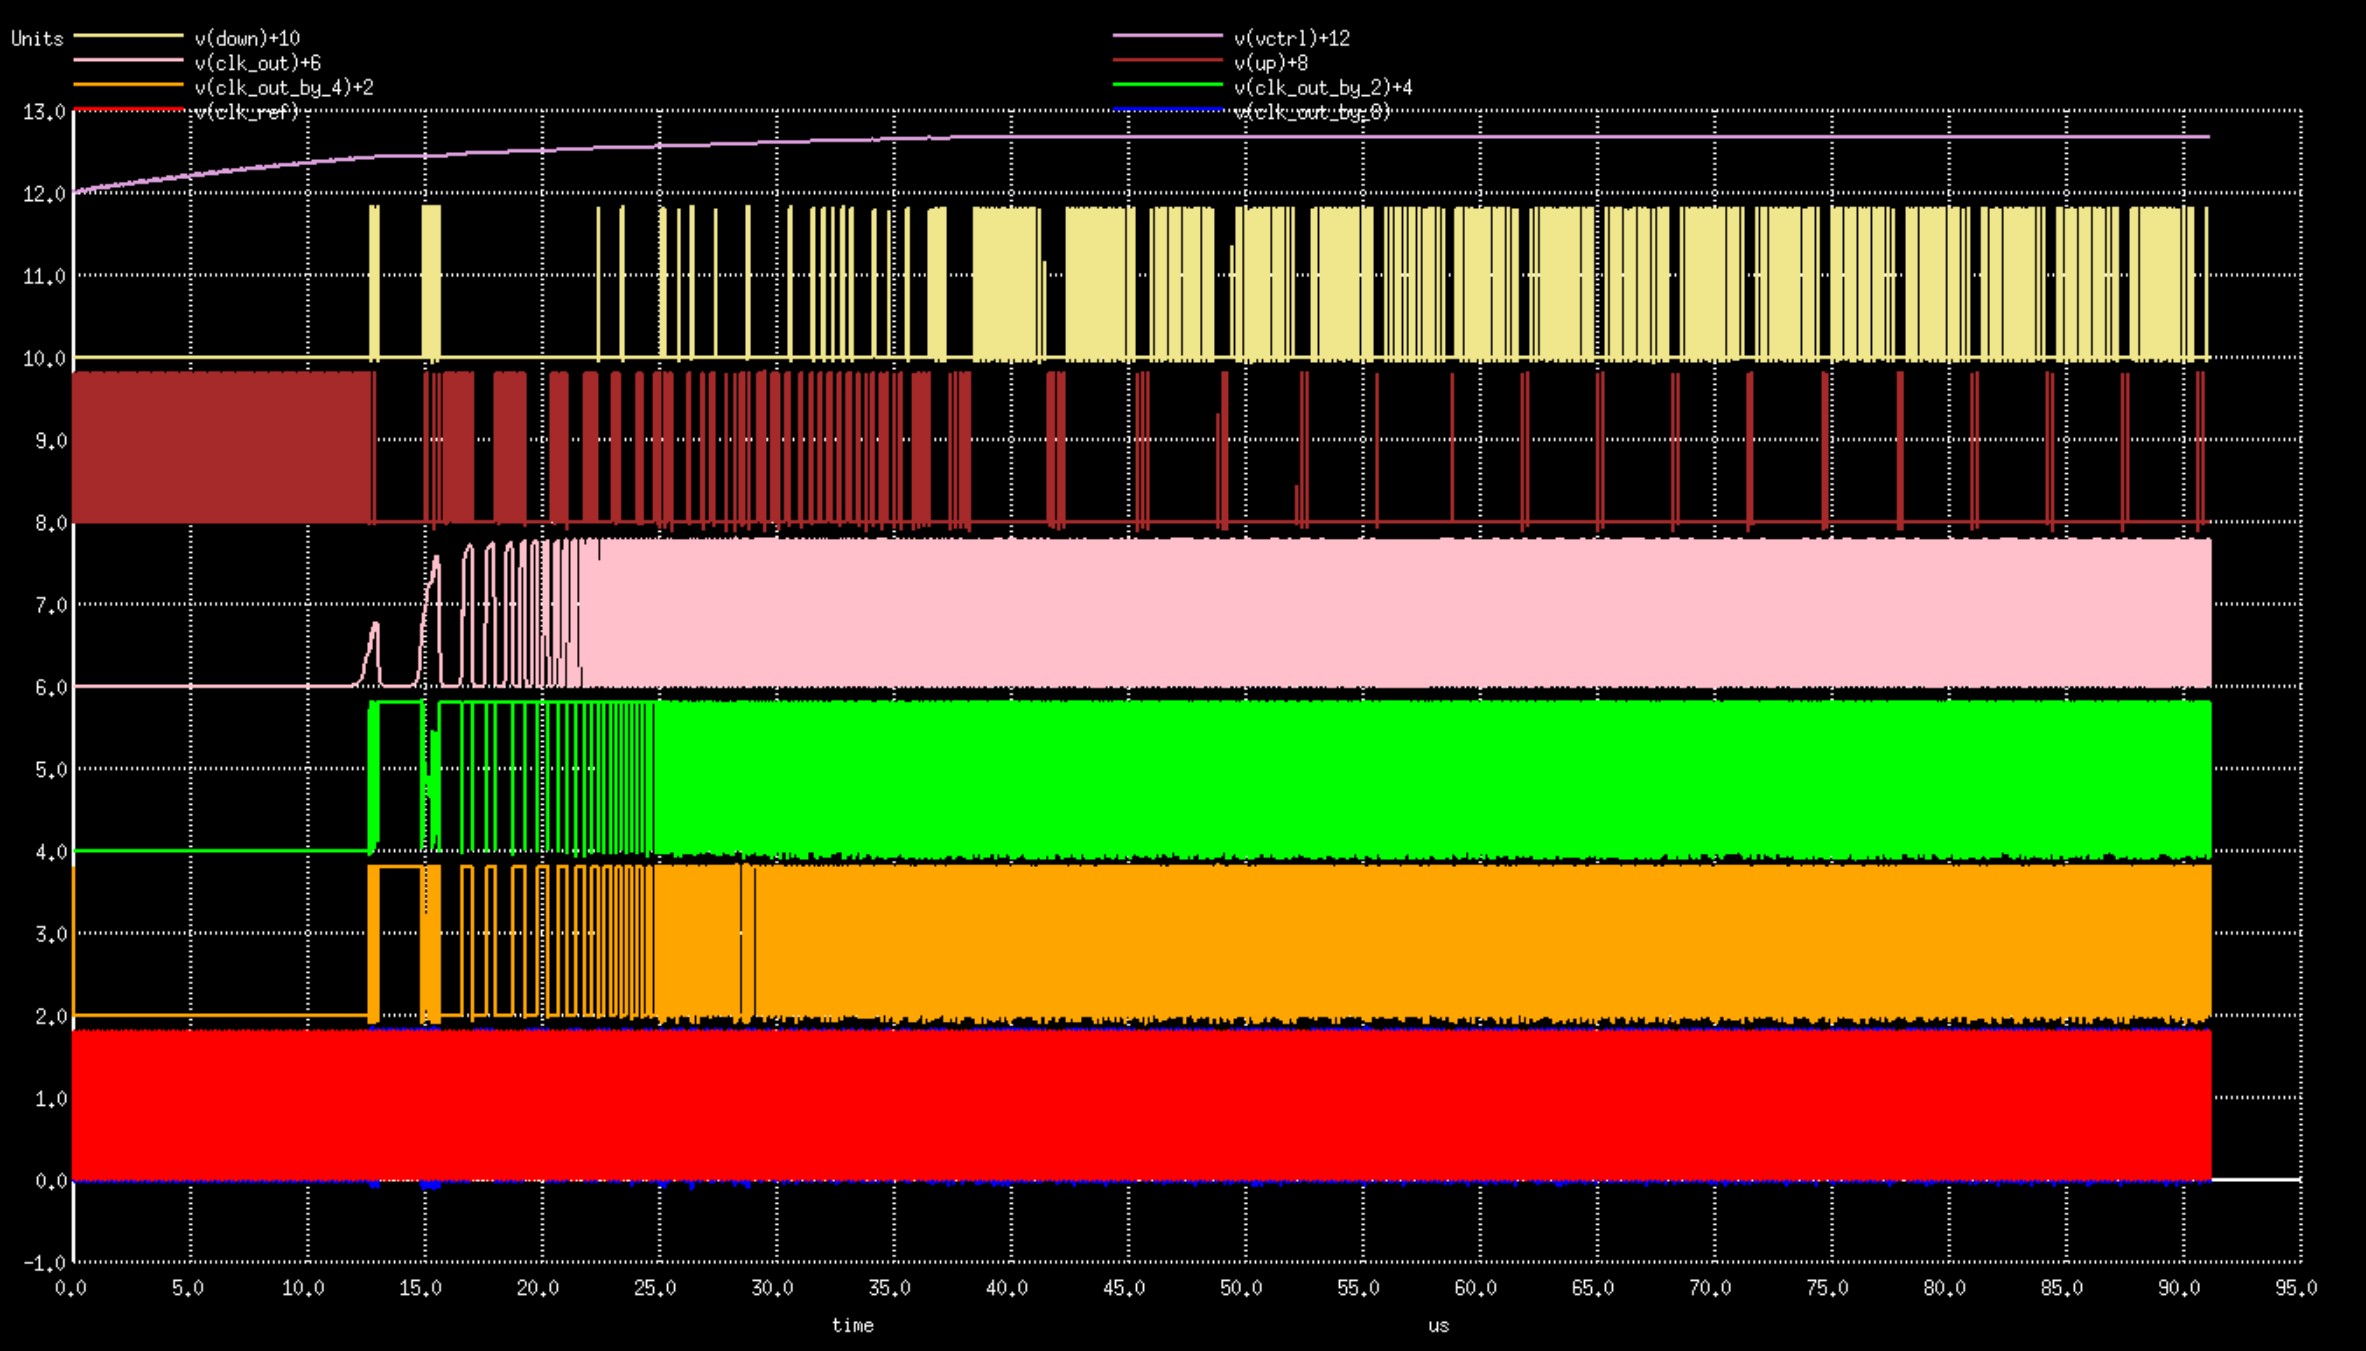
Task: Click inside the red clk_ref waveform band
Action: pyautogui.click(x=1100, y=1105)
